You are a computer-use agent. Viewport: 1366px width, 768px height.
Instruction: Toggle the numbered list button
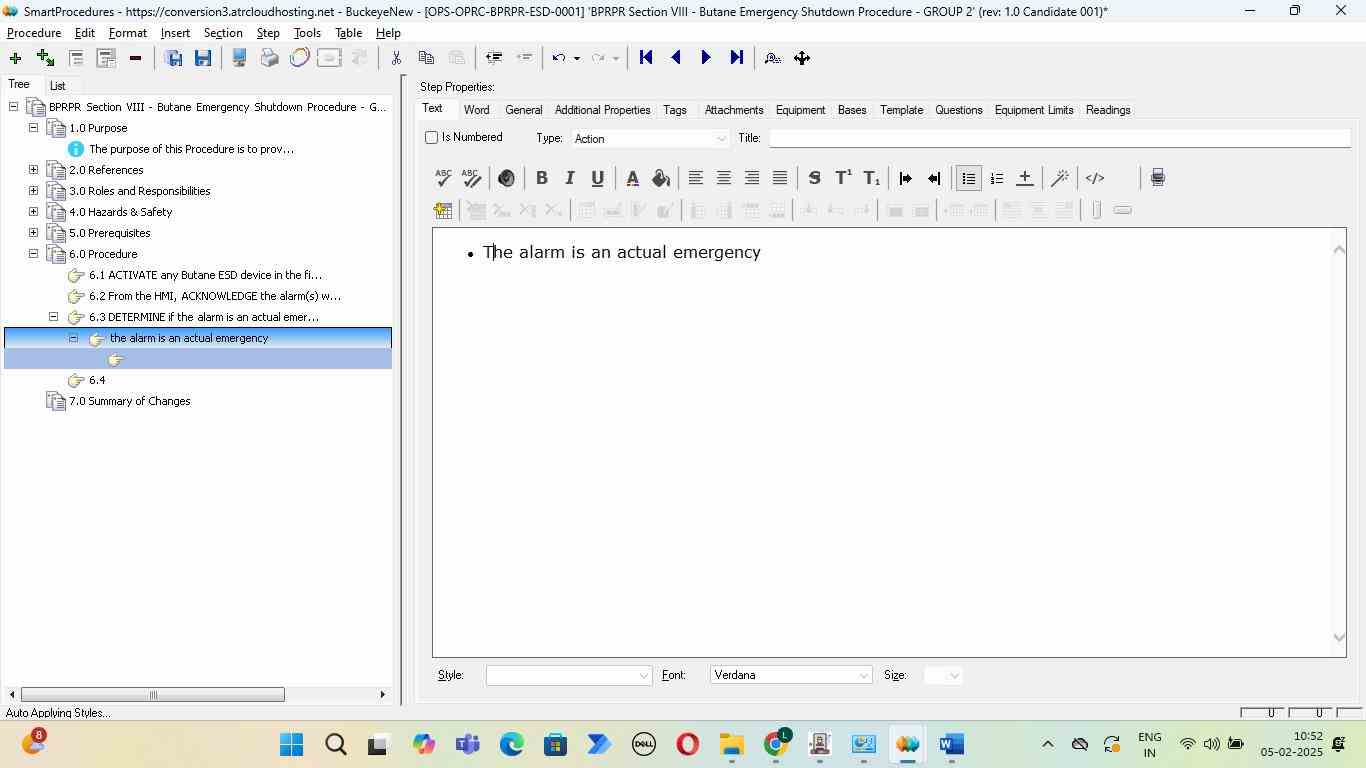point(997,178)
